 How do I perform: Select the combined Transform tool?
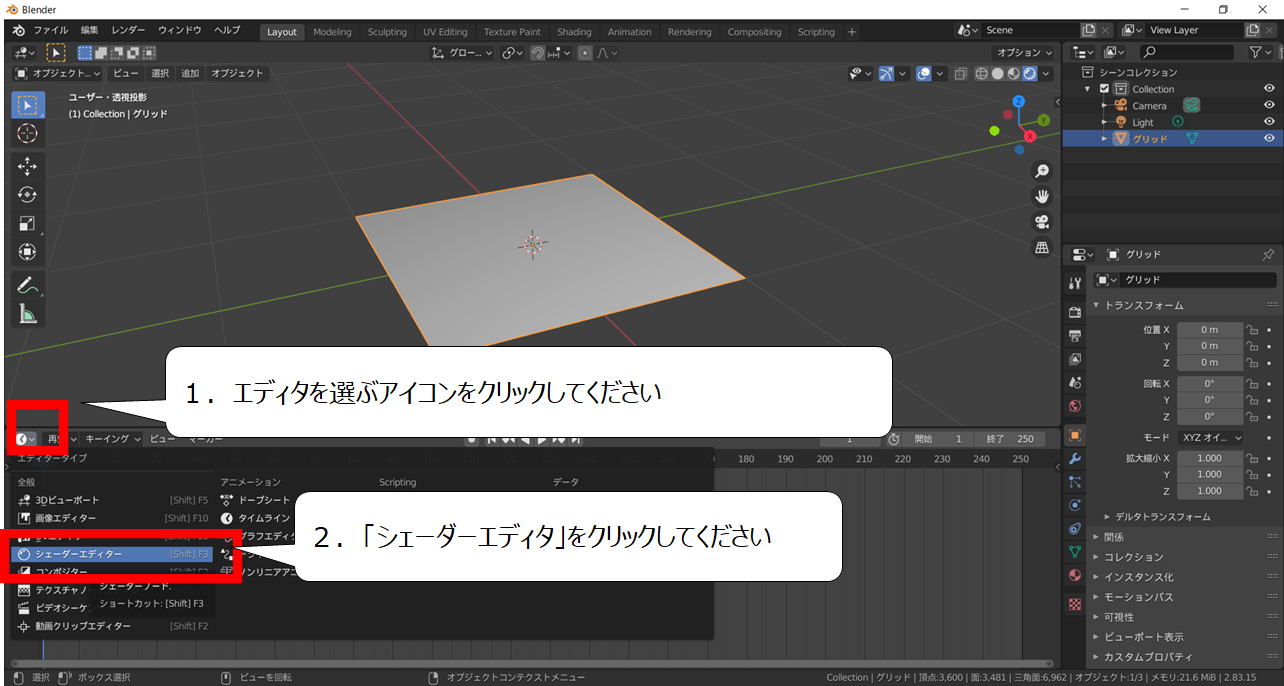click(x=28, y=252)
